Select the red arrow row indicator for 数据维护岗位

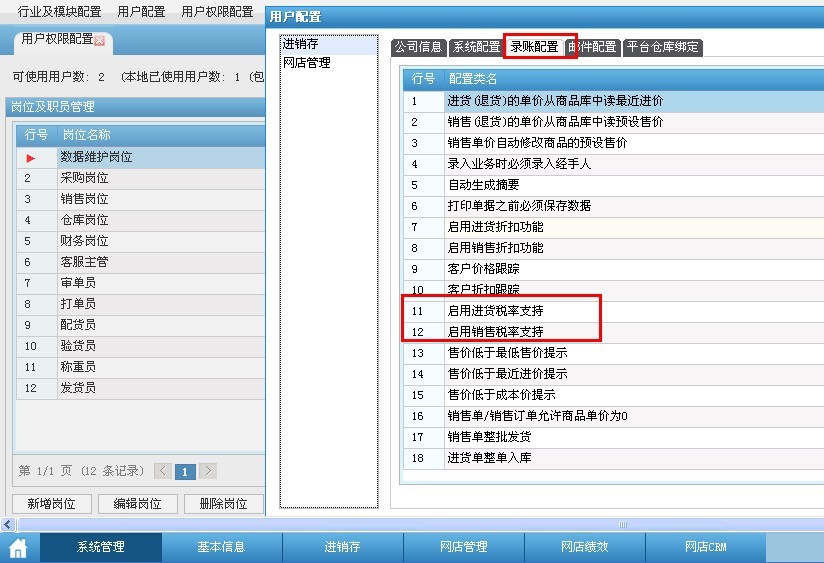(30, 158)
